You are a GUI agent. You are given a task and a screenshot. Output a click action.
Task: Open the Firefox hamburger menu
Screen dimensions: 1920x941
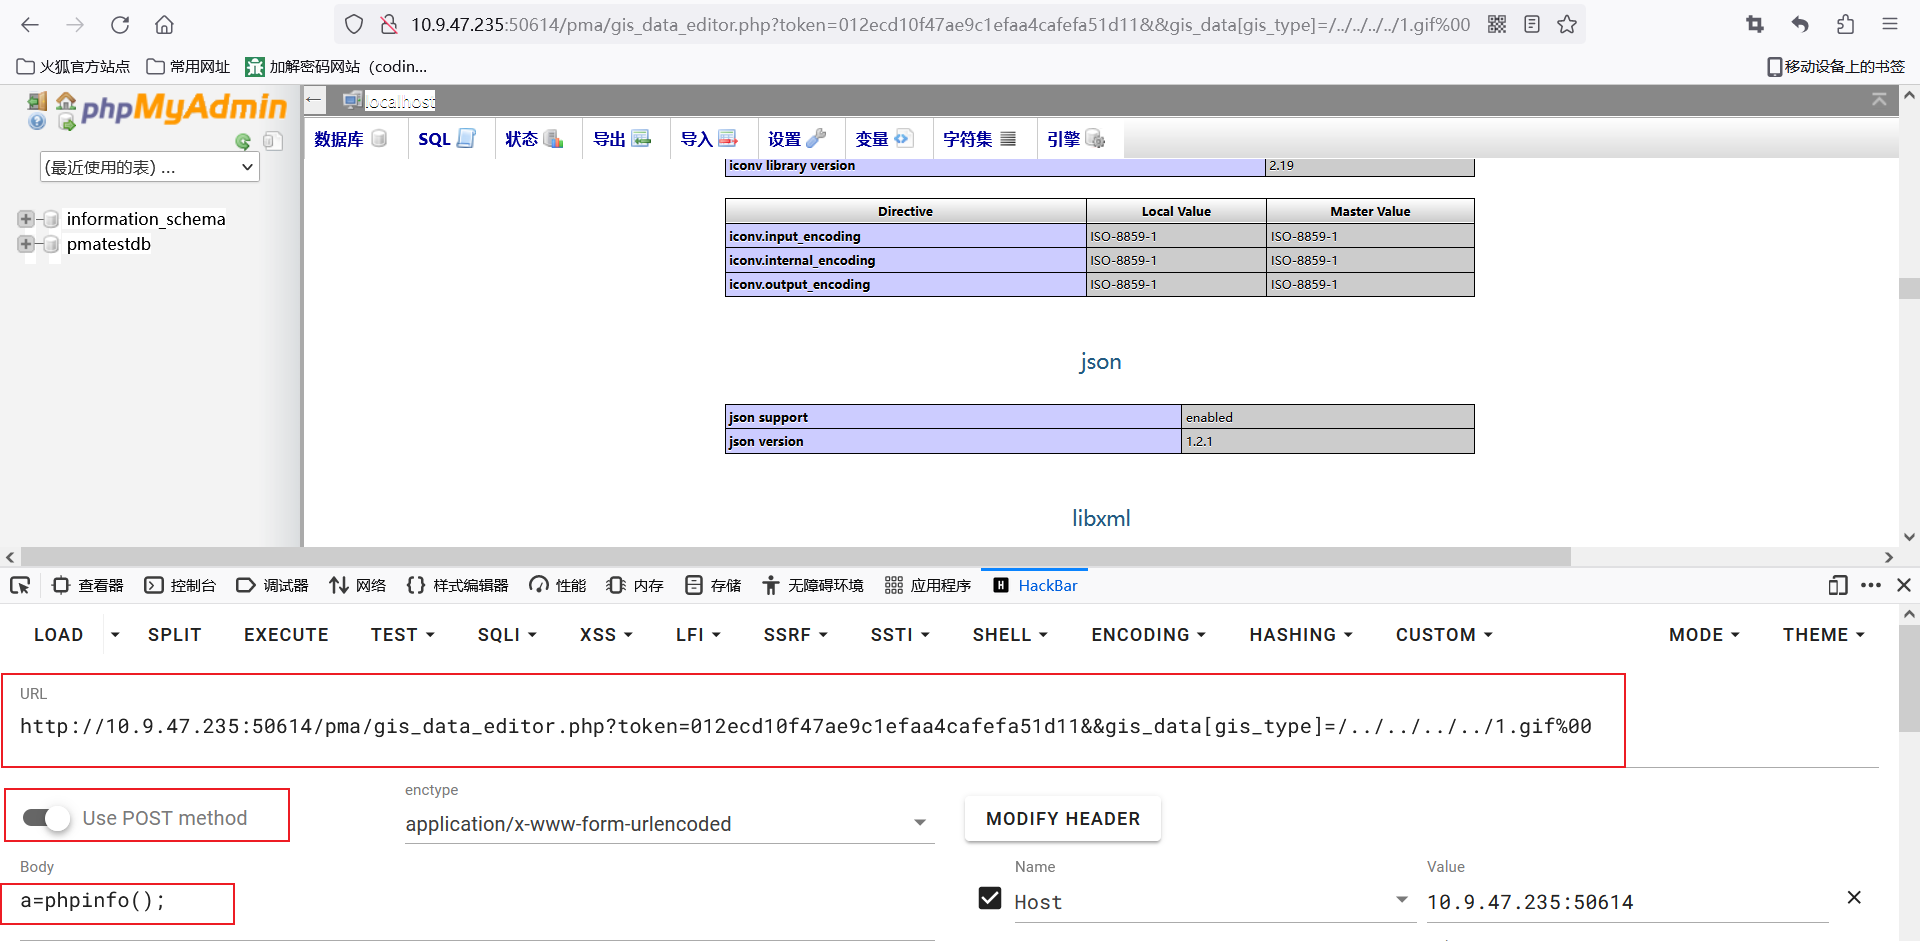point(1890,24)
